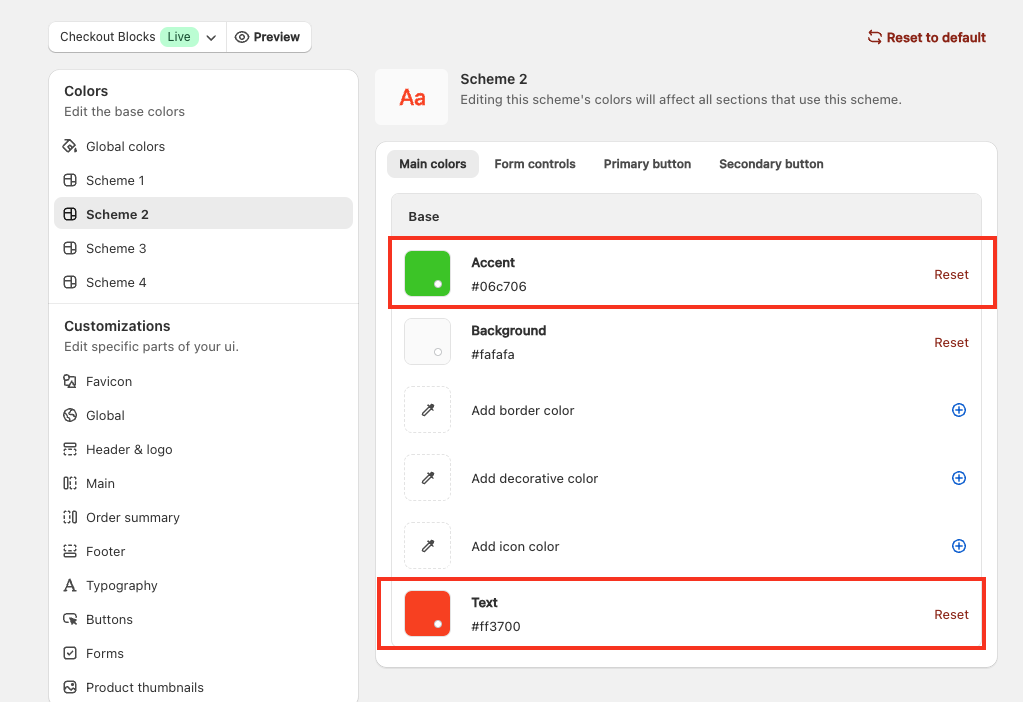Click Reset to default link
The height and width of the screenshot is (702, 1023).
pos(926,37)
